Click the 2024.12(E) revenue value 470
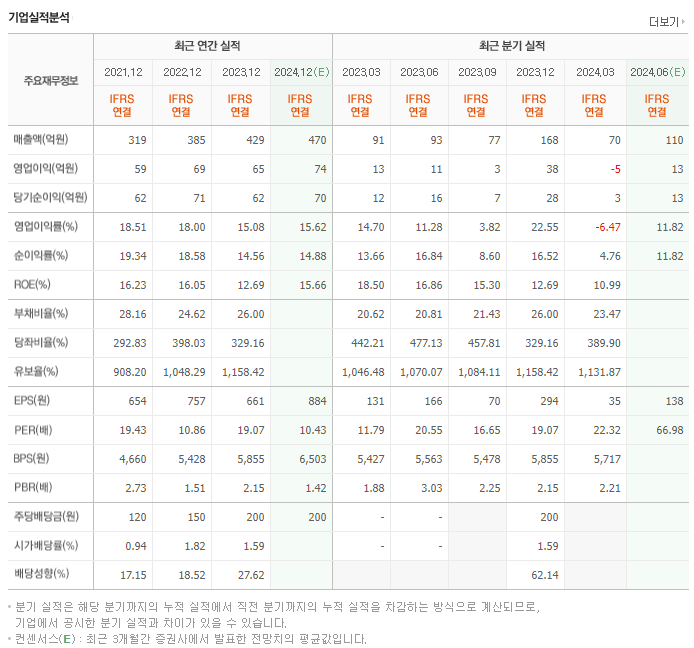 (317, 140)
